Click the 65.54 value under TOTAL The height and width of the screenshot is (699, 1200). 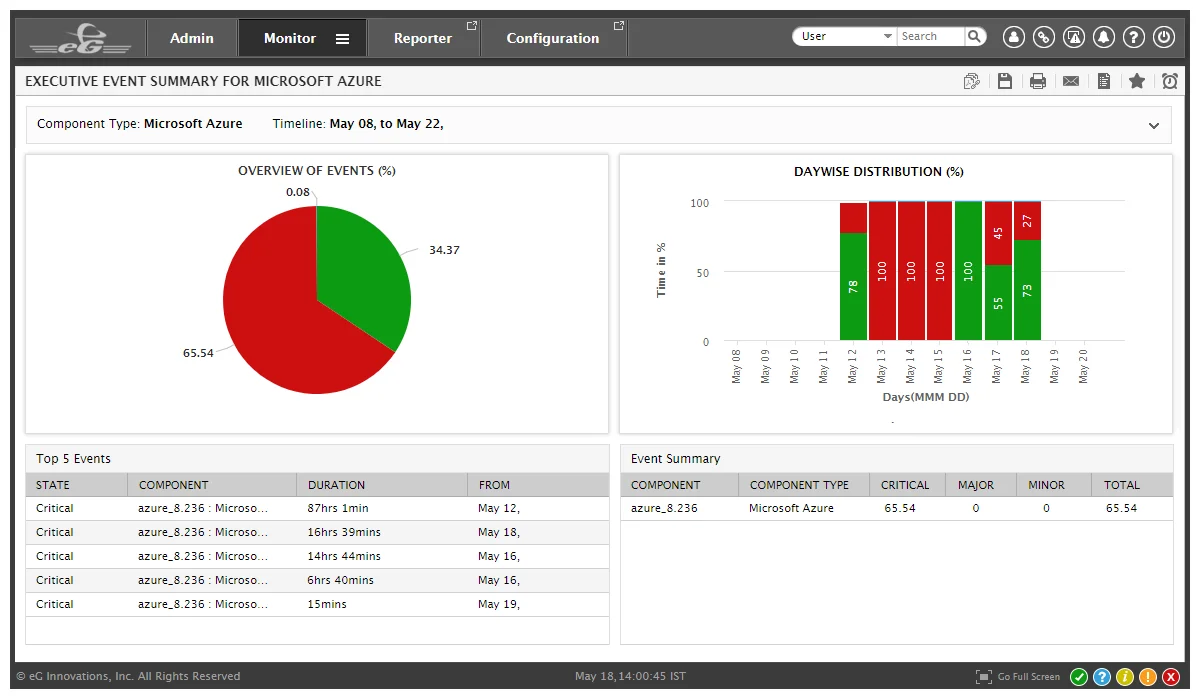point(1121,508)
